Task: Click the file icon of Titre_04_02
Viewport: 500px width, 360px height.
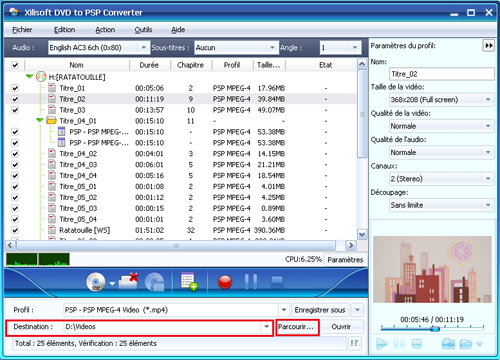Action: click(52, 153)
